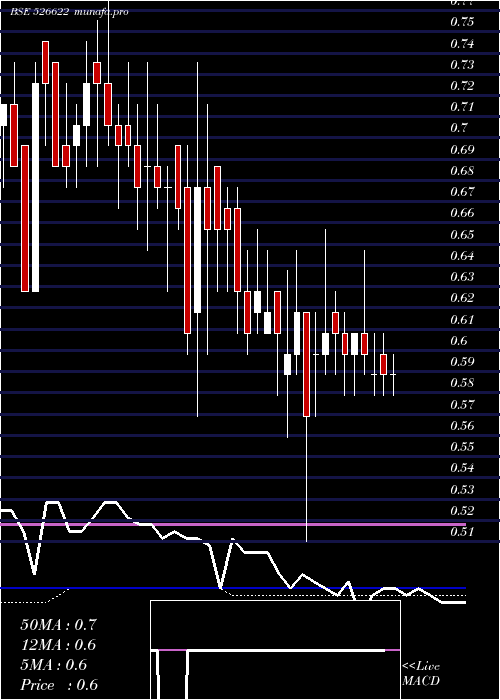The image size is (500, 700).
Task: Select the 0.7 price axis label
Action: 458,128
